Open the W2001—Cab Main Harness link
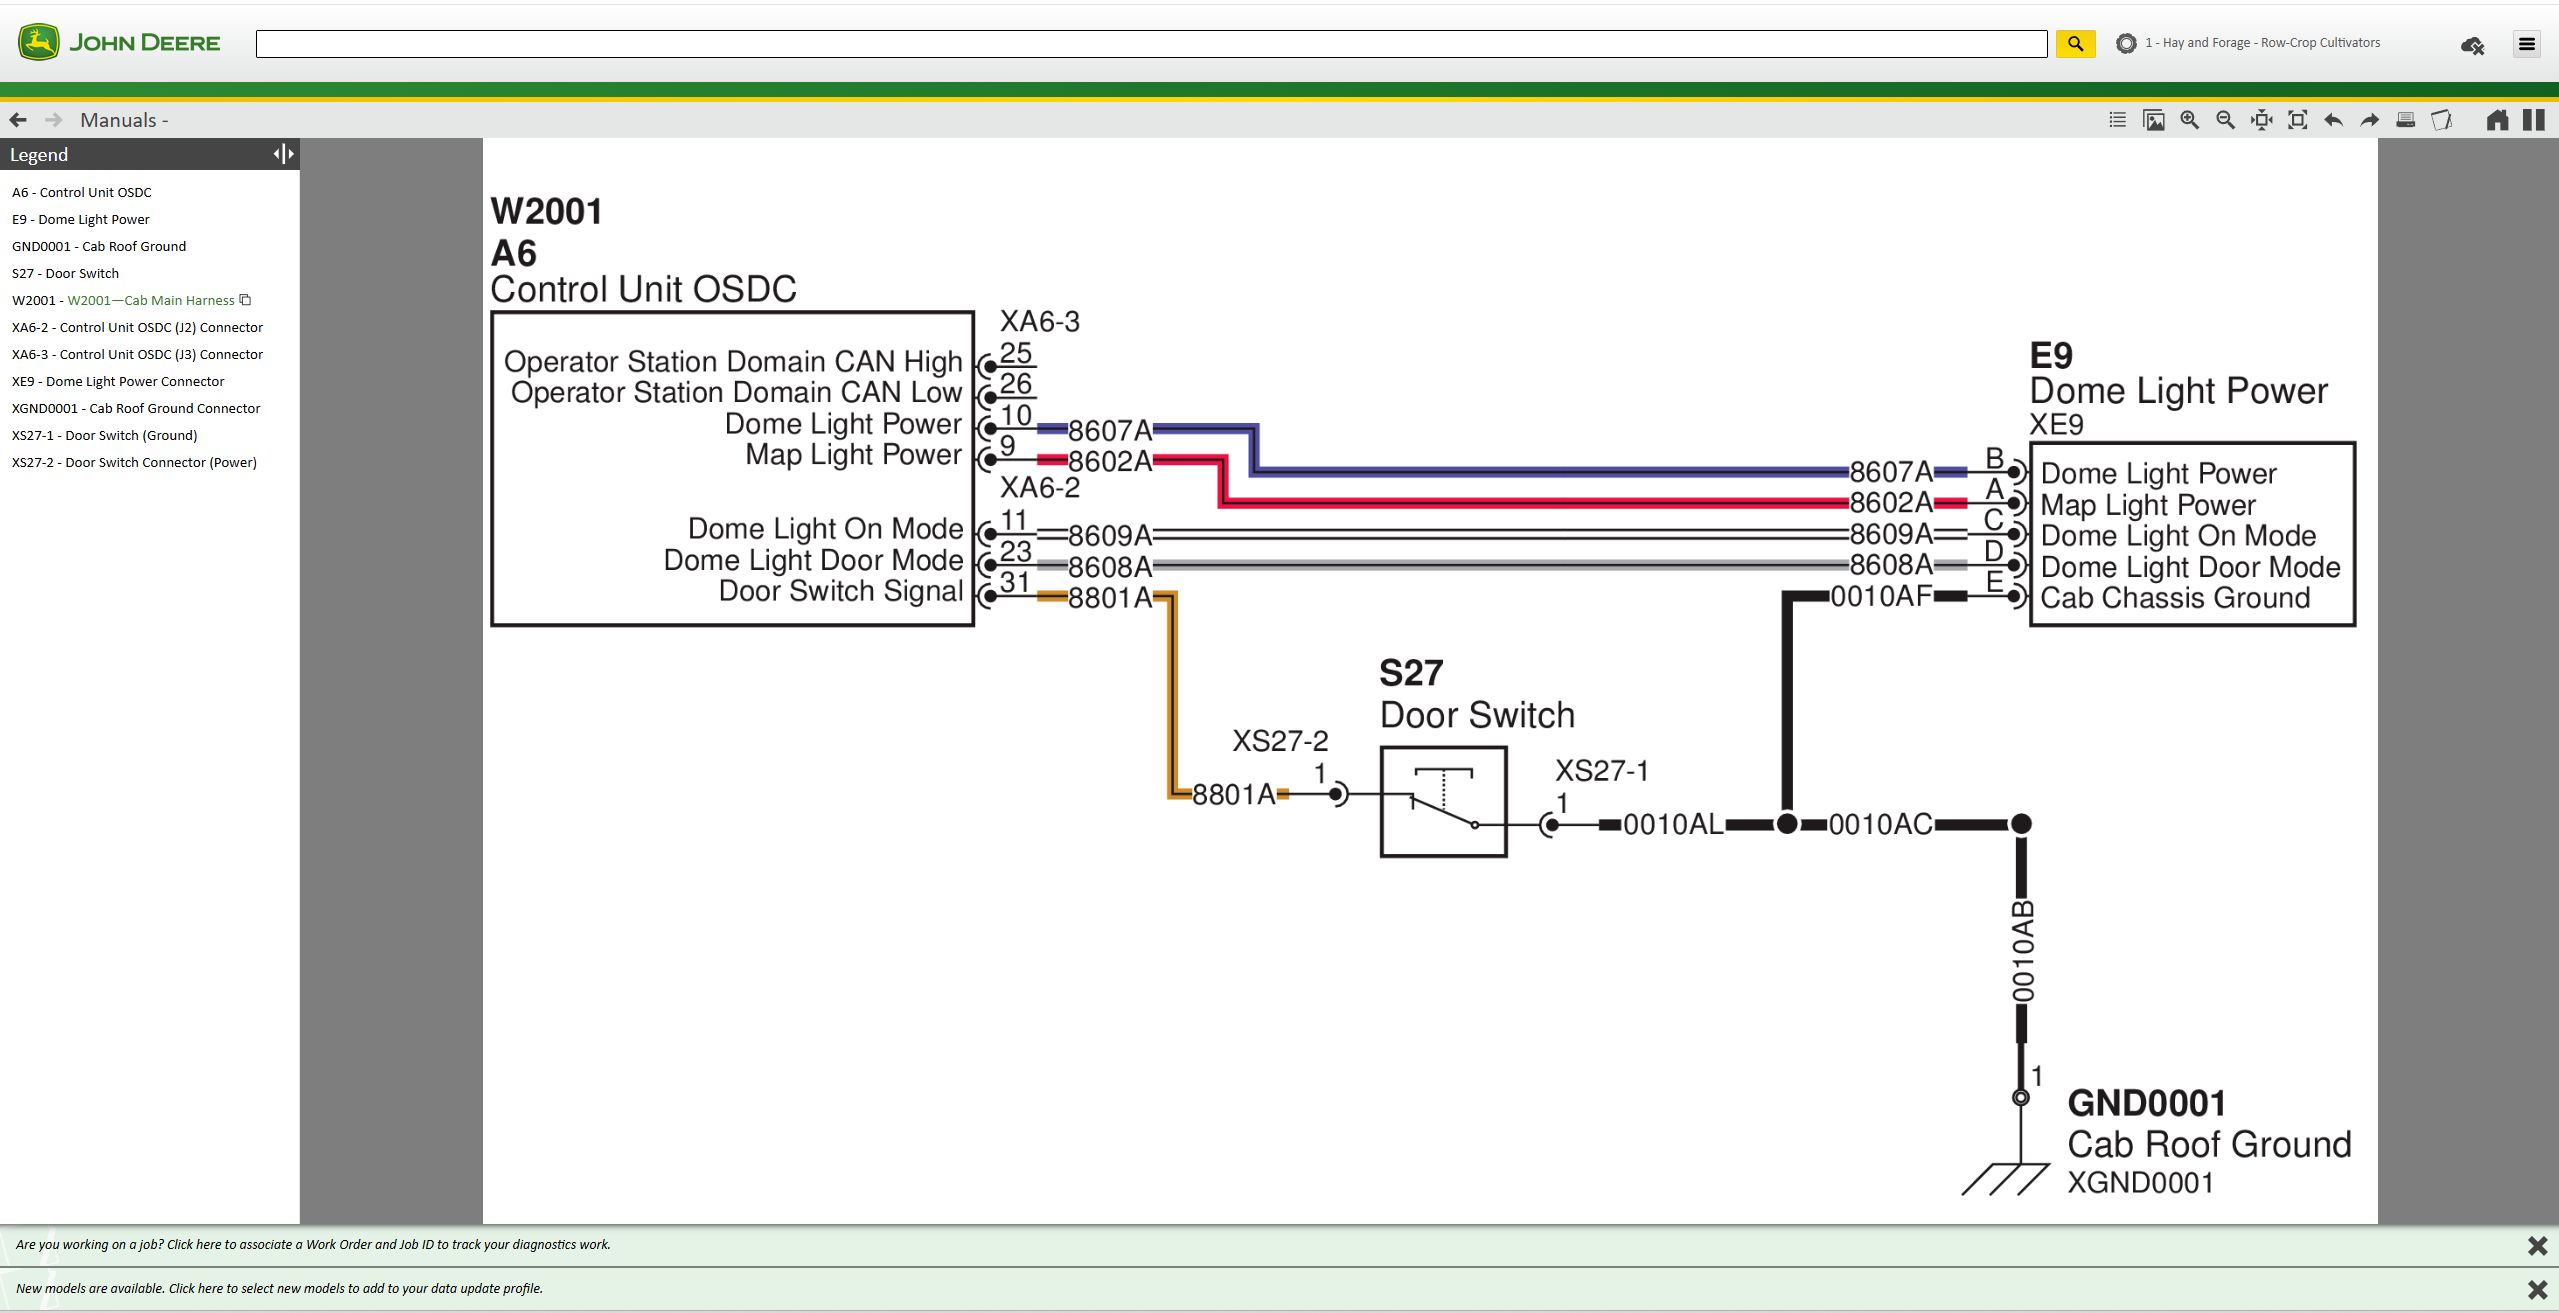 [151, 300]
